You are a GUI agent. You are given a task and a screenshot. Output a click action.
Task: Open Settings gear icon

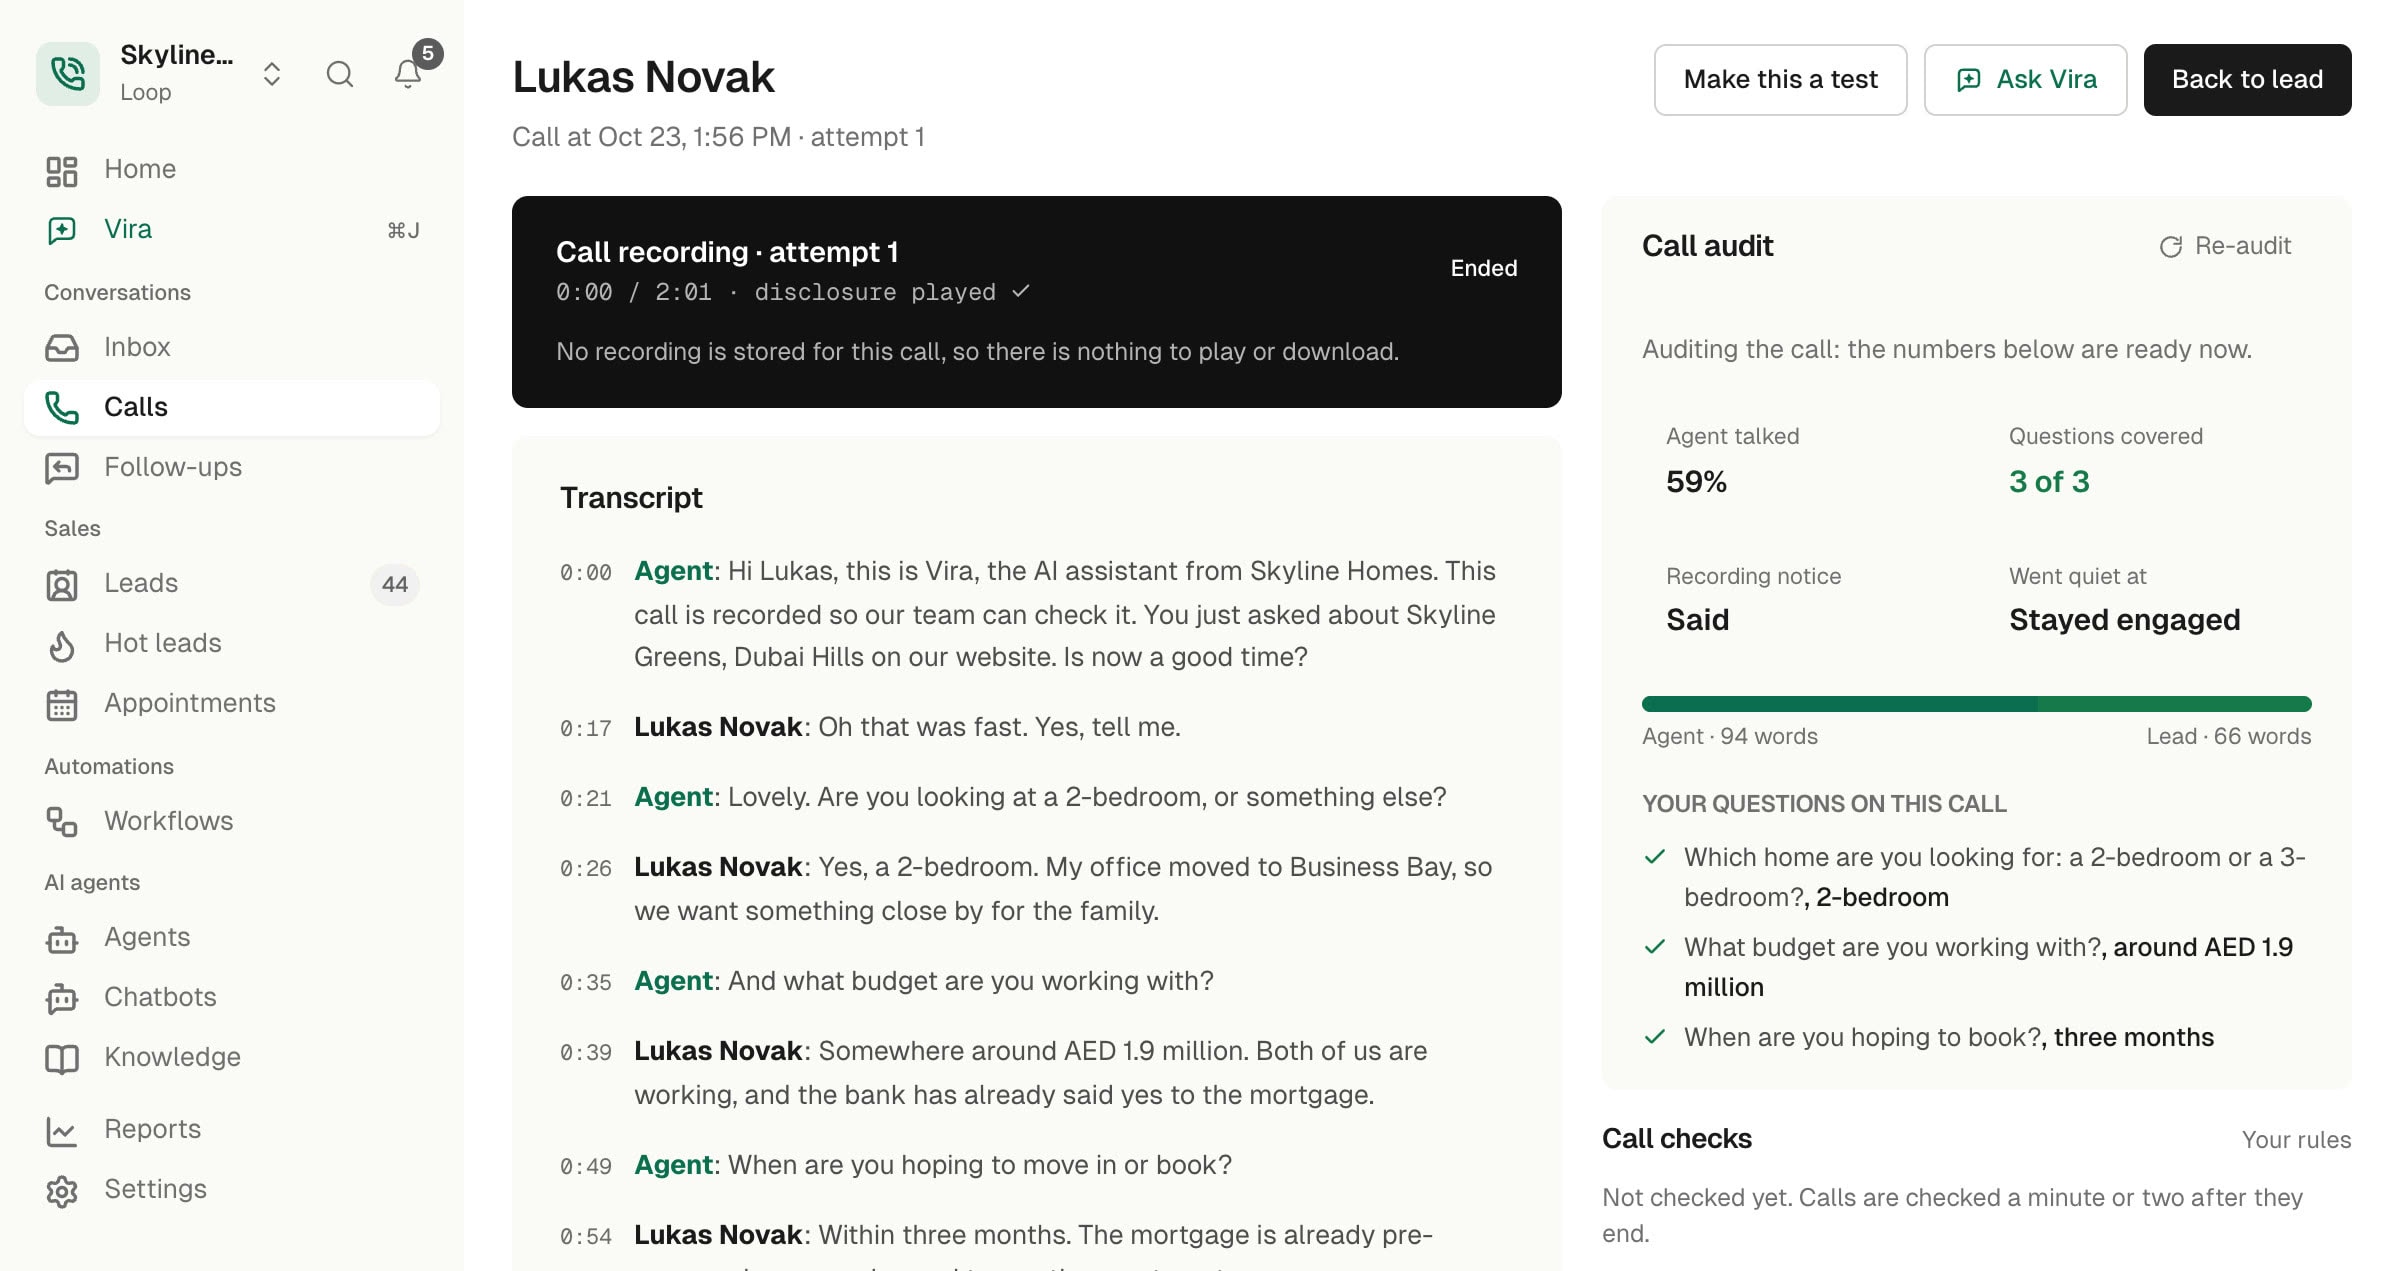[62, 1191]
